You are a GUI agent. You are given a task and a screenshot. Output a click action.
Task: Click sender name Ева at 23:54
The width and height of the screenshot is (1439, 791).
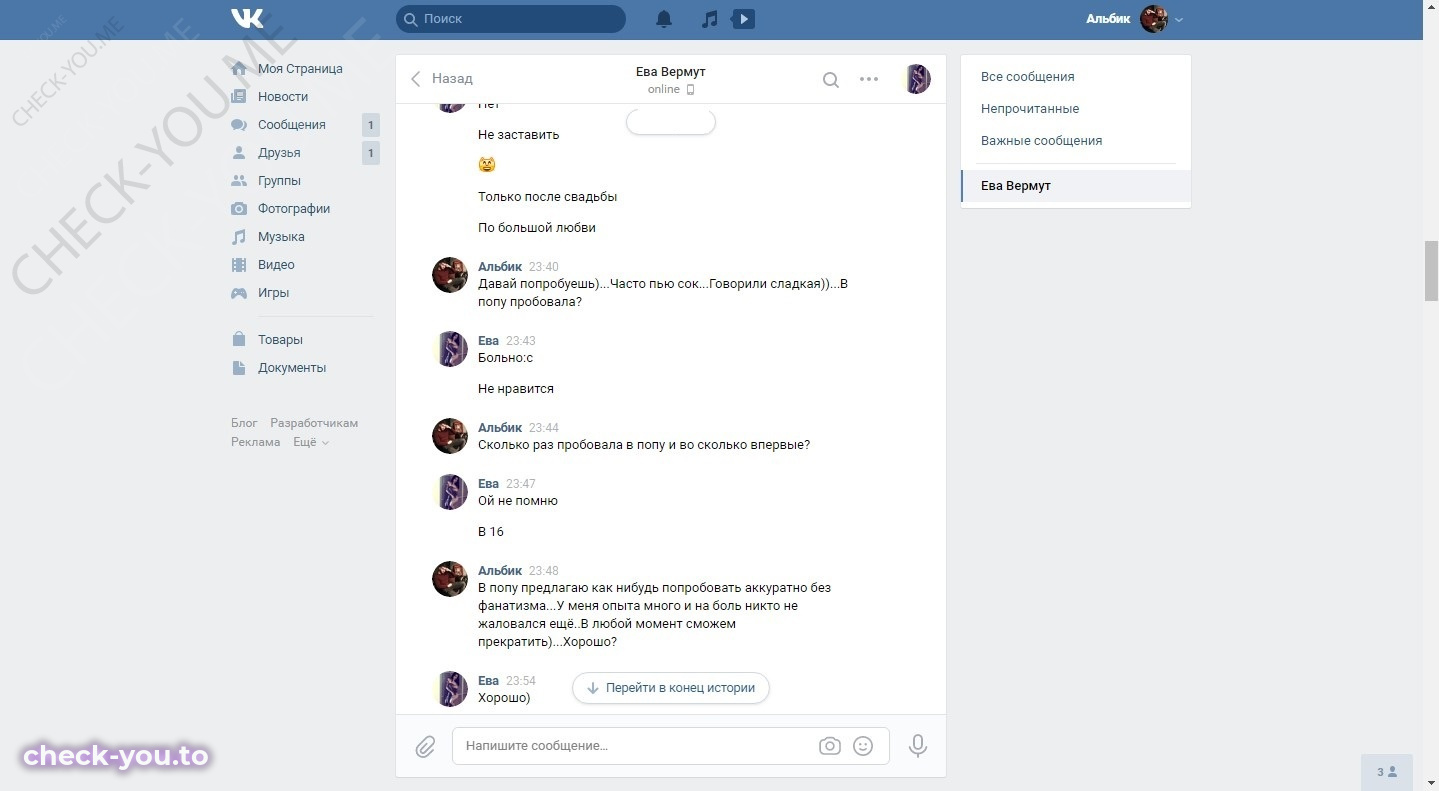click(488, 681)
